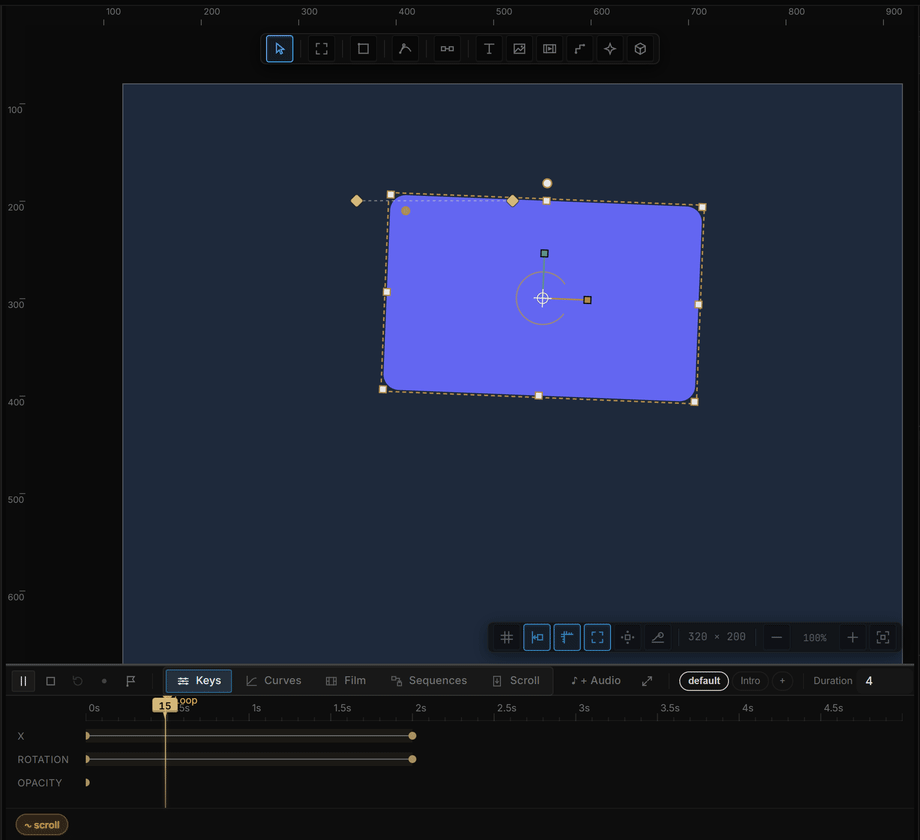The height and width of the screenshot is (840, 920).
Task: Pause the animation playback
Action: click(x=23, y=681)
